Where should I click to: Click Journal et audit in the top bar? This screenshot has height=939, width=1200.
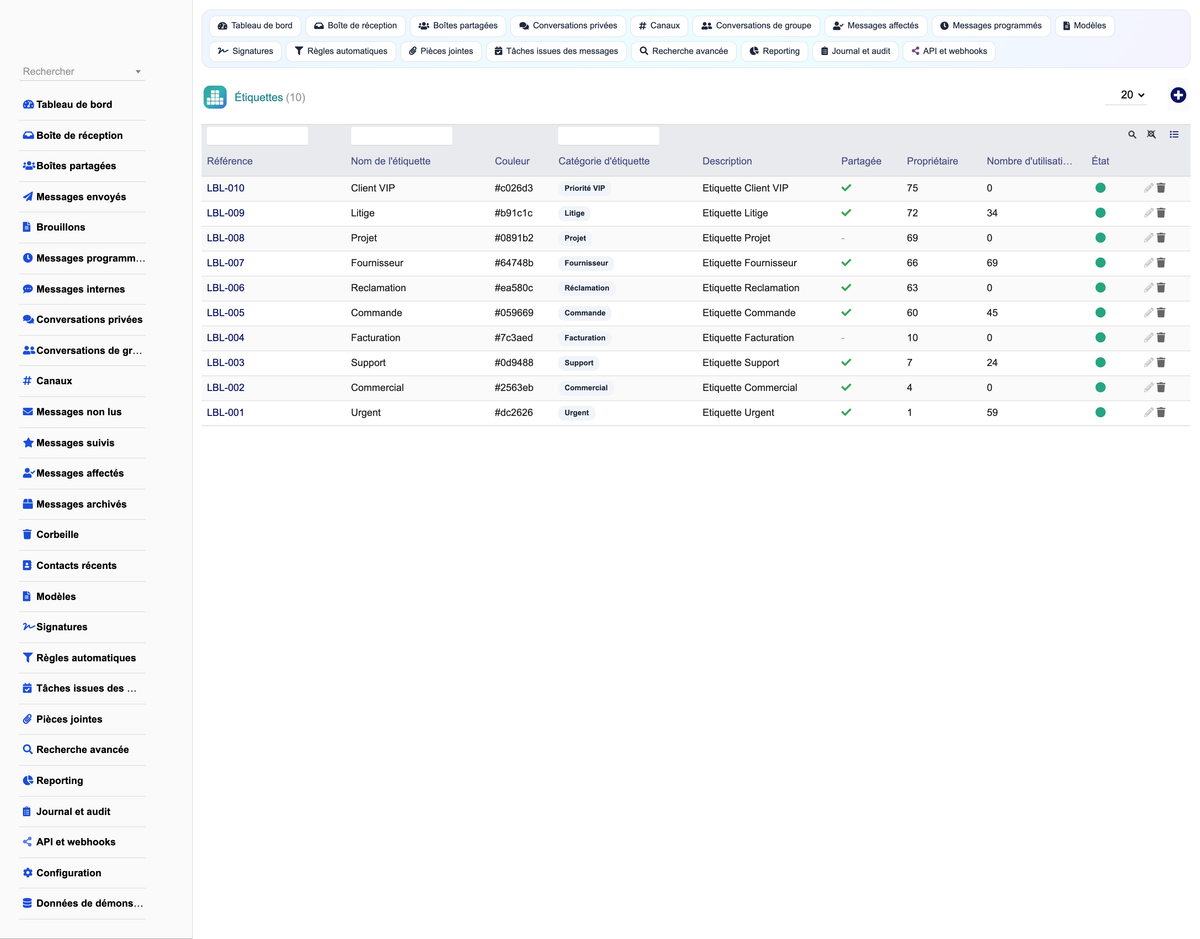[x=855, y=51]
